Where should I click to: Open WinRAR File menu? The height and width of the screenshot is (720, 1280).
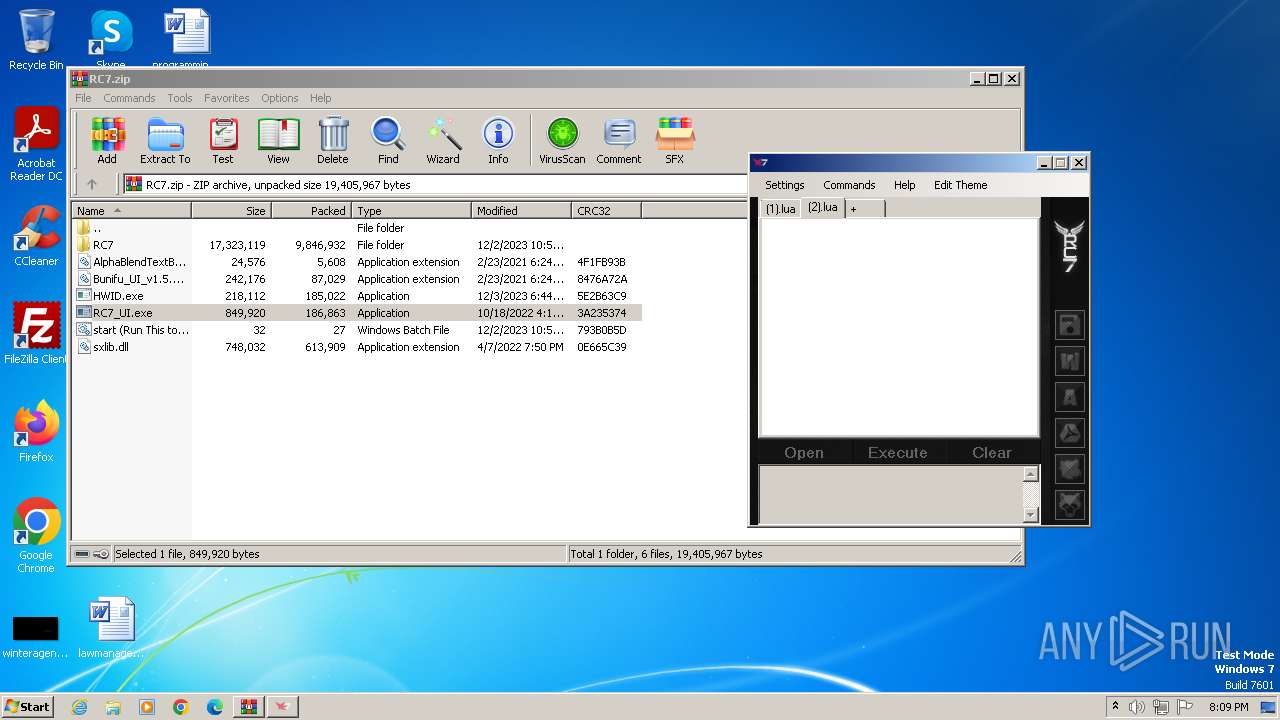[x=83, y=98]
